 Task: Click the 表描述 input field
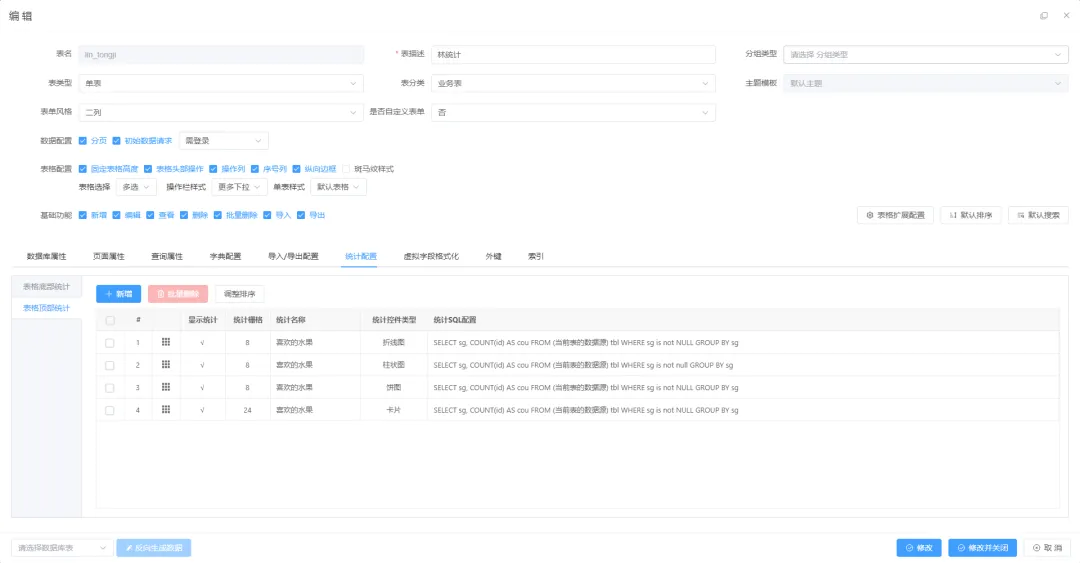[573, 54]
